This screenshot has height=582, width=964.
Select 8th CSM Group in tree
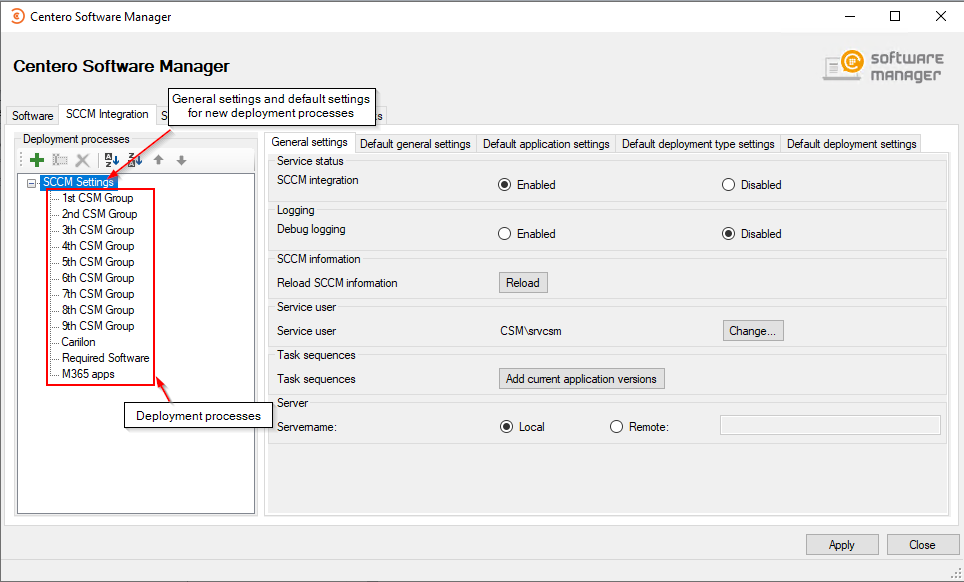click(98, 310)
